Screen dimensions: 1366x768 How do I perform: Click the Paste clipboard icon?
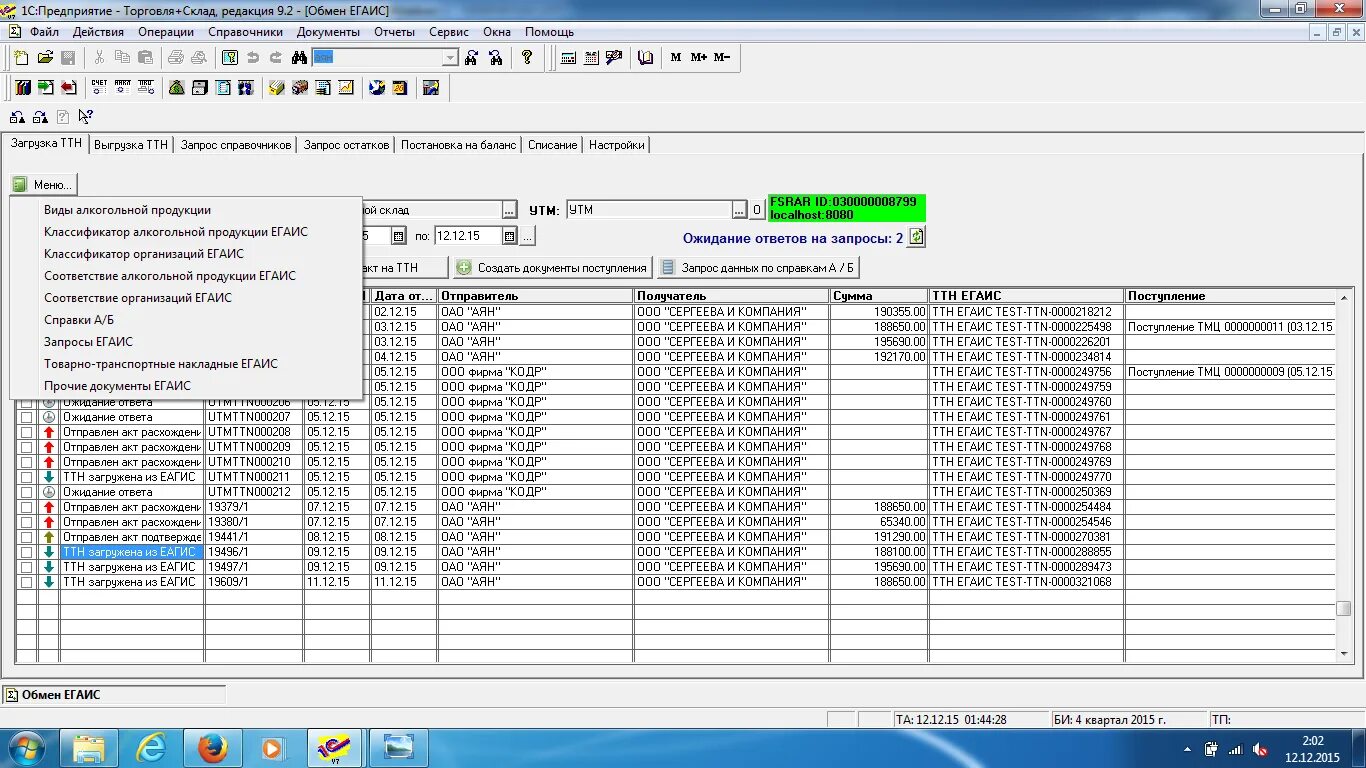coord(144,58)
